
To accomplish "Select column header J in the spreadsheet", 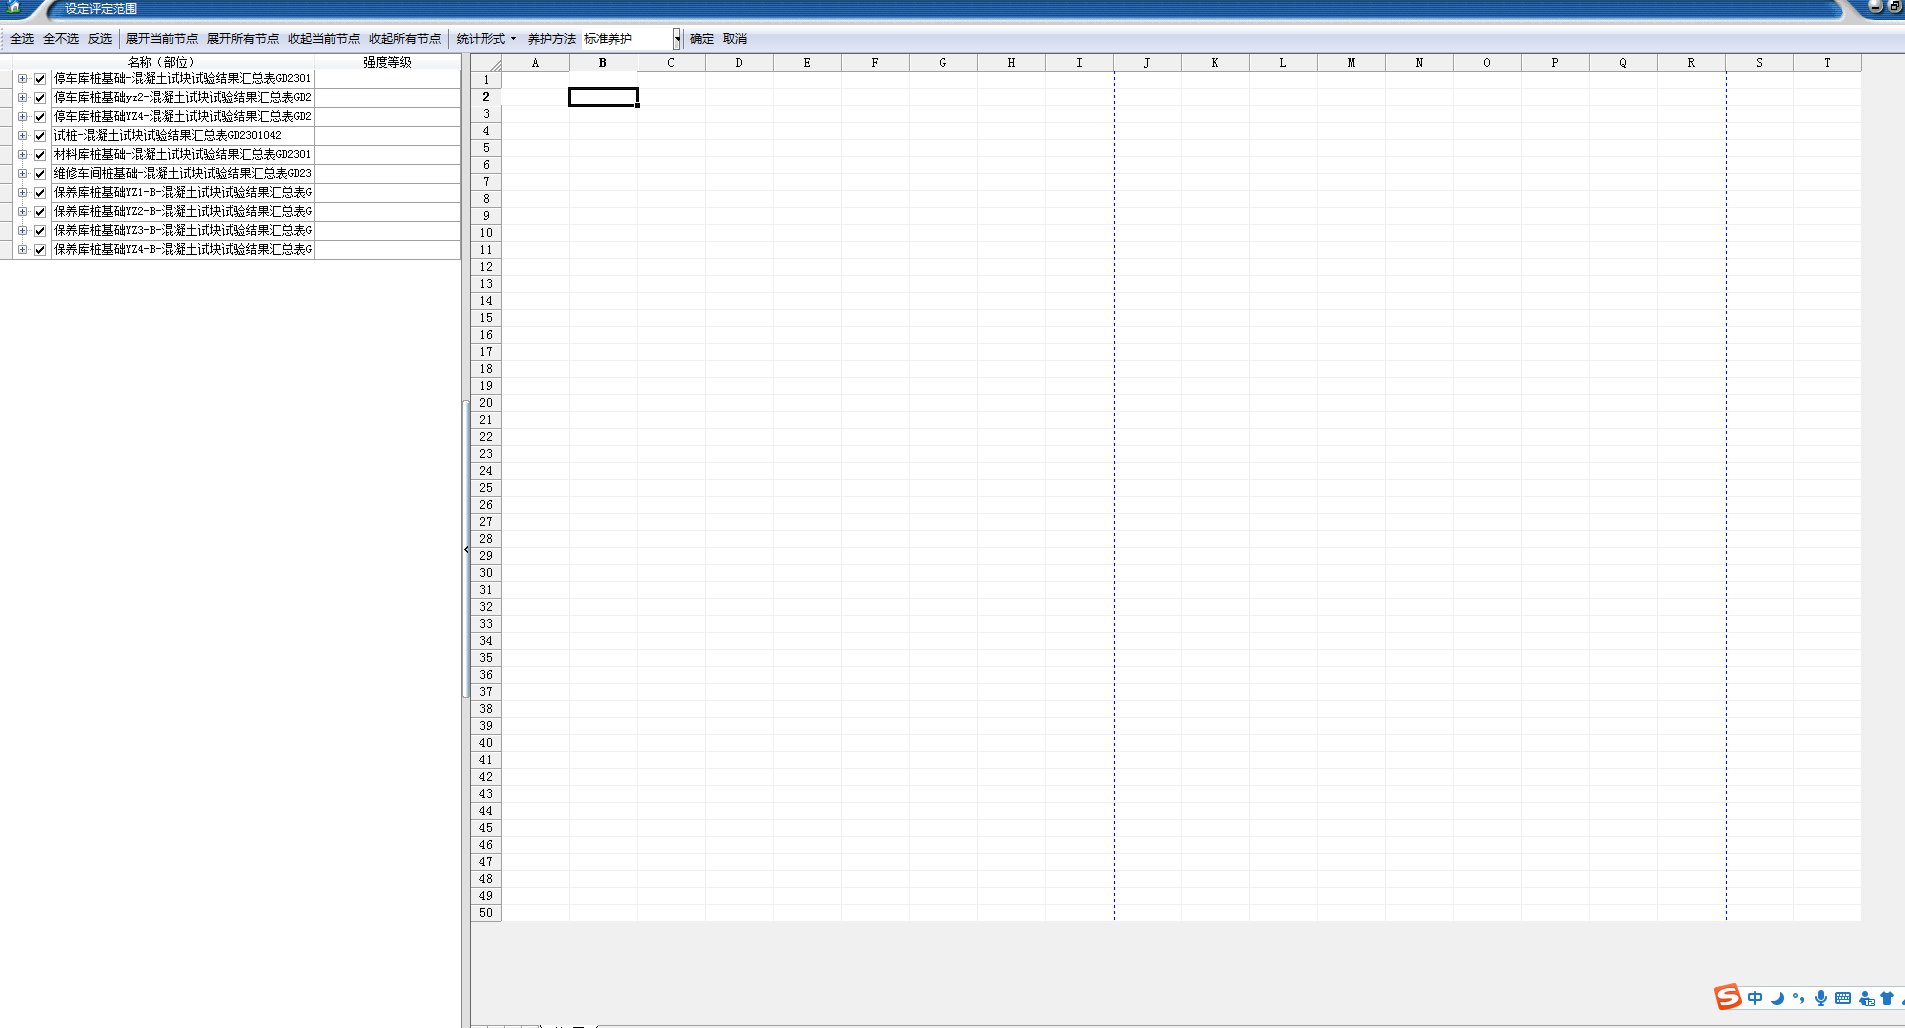I will (x=1147, y=63).
